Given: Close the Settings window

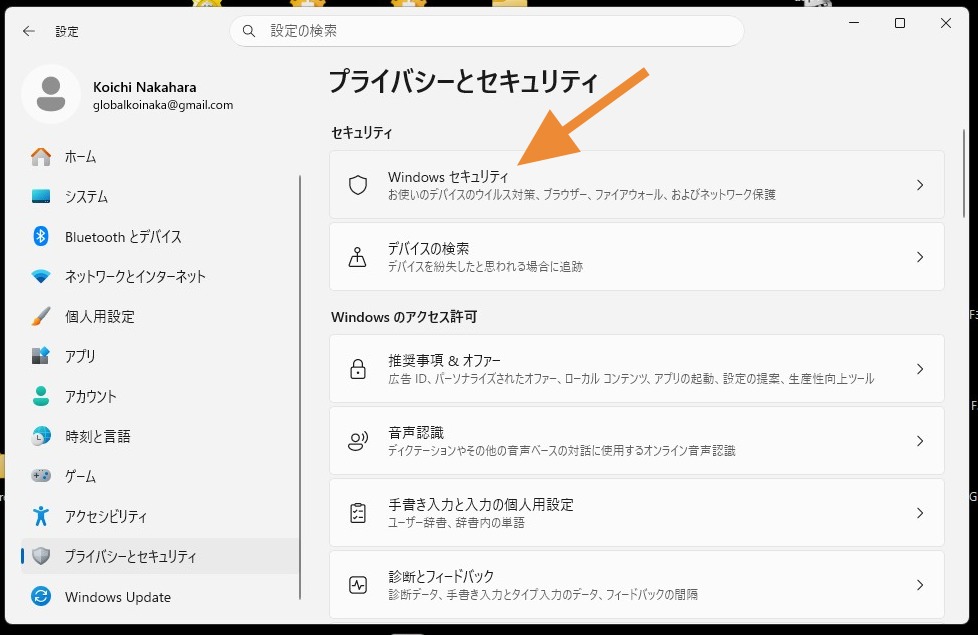Looking at the screenshot, I should 946,23.
